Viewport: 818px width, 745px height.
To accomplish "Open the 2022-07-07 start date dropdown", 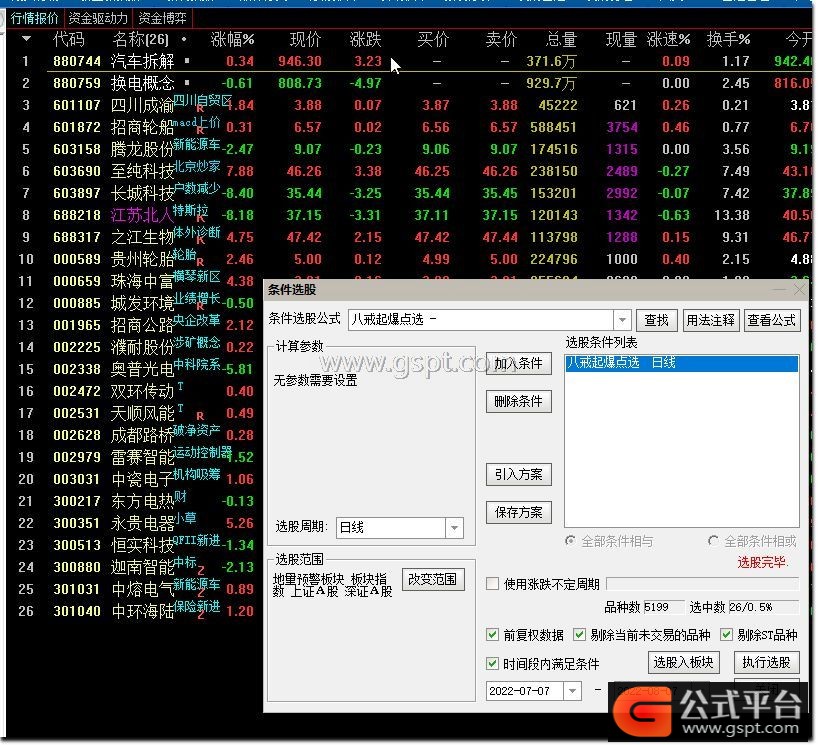I will 572,691.
